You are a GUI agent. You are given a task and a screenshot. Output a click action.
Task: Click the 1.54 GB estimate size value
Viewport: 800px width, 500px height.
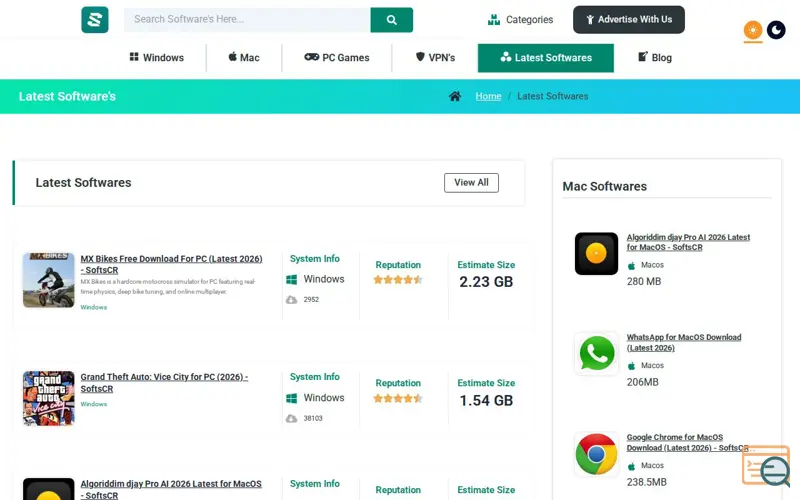pyautogui.click(x=486, y=401)
